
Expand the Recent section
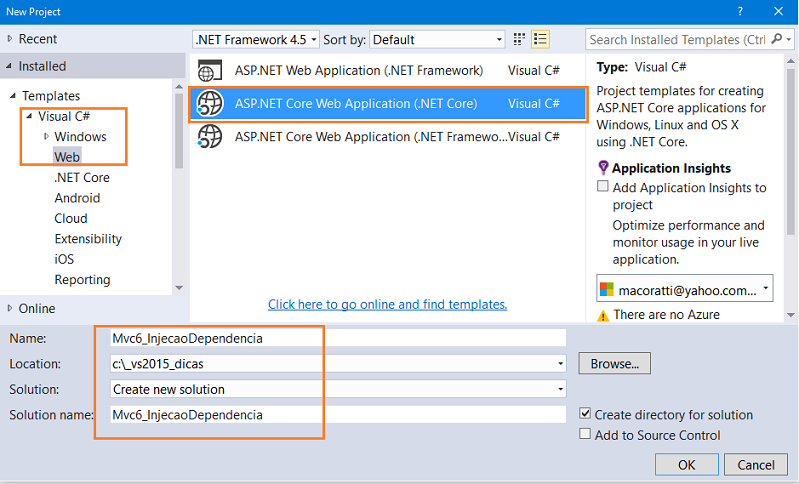[x=10, y=39]
